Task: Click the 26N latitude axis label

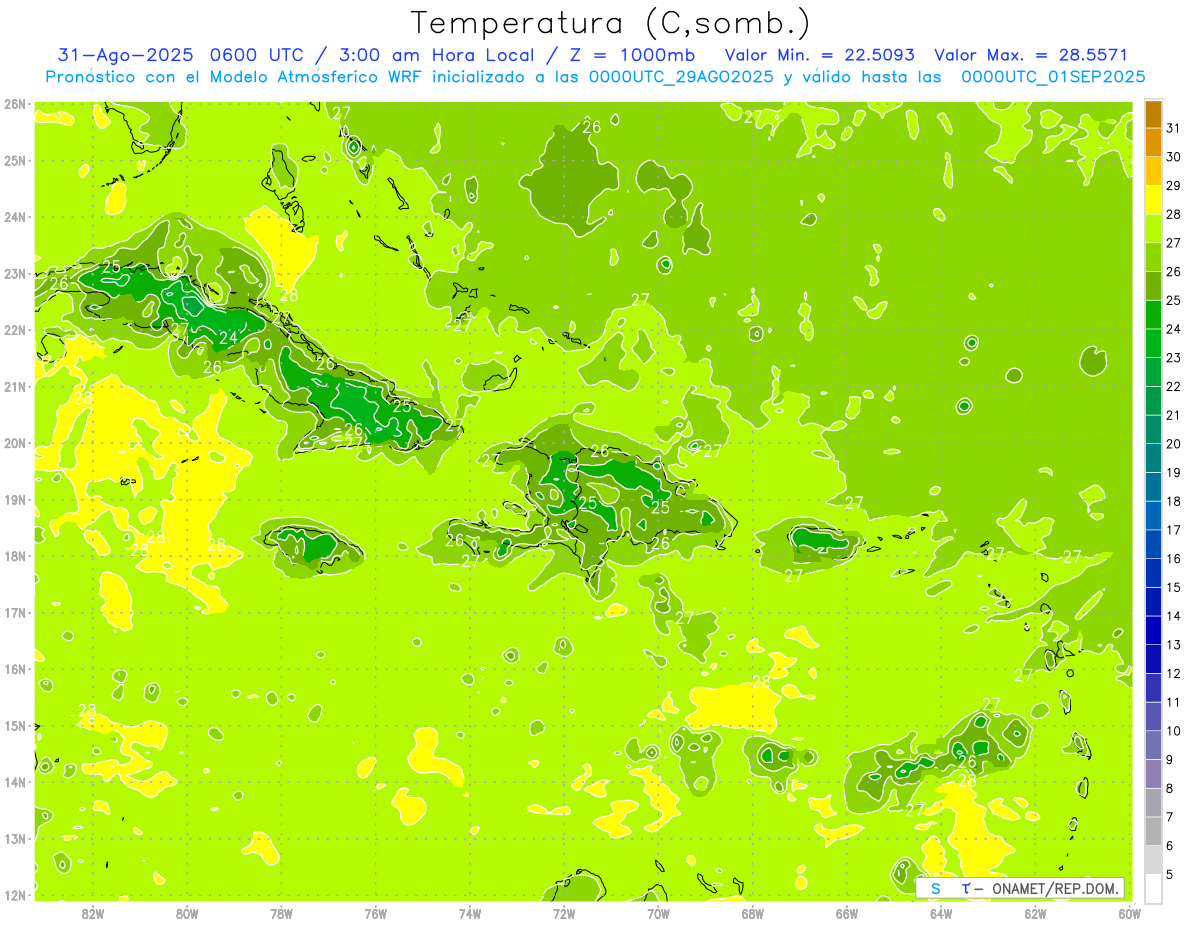Action: 14,104
